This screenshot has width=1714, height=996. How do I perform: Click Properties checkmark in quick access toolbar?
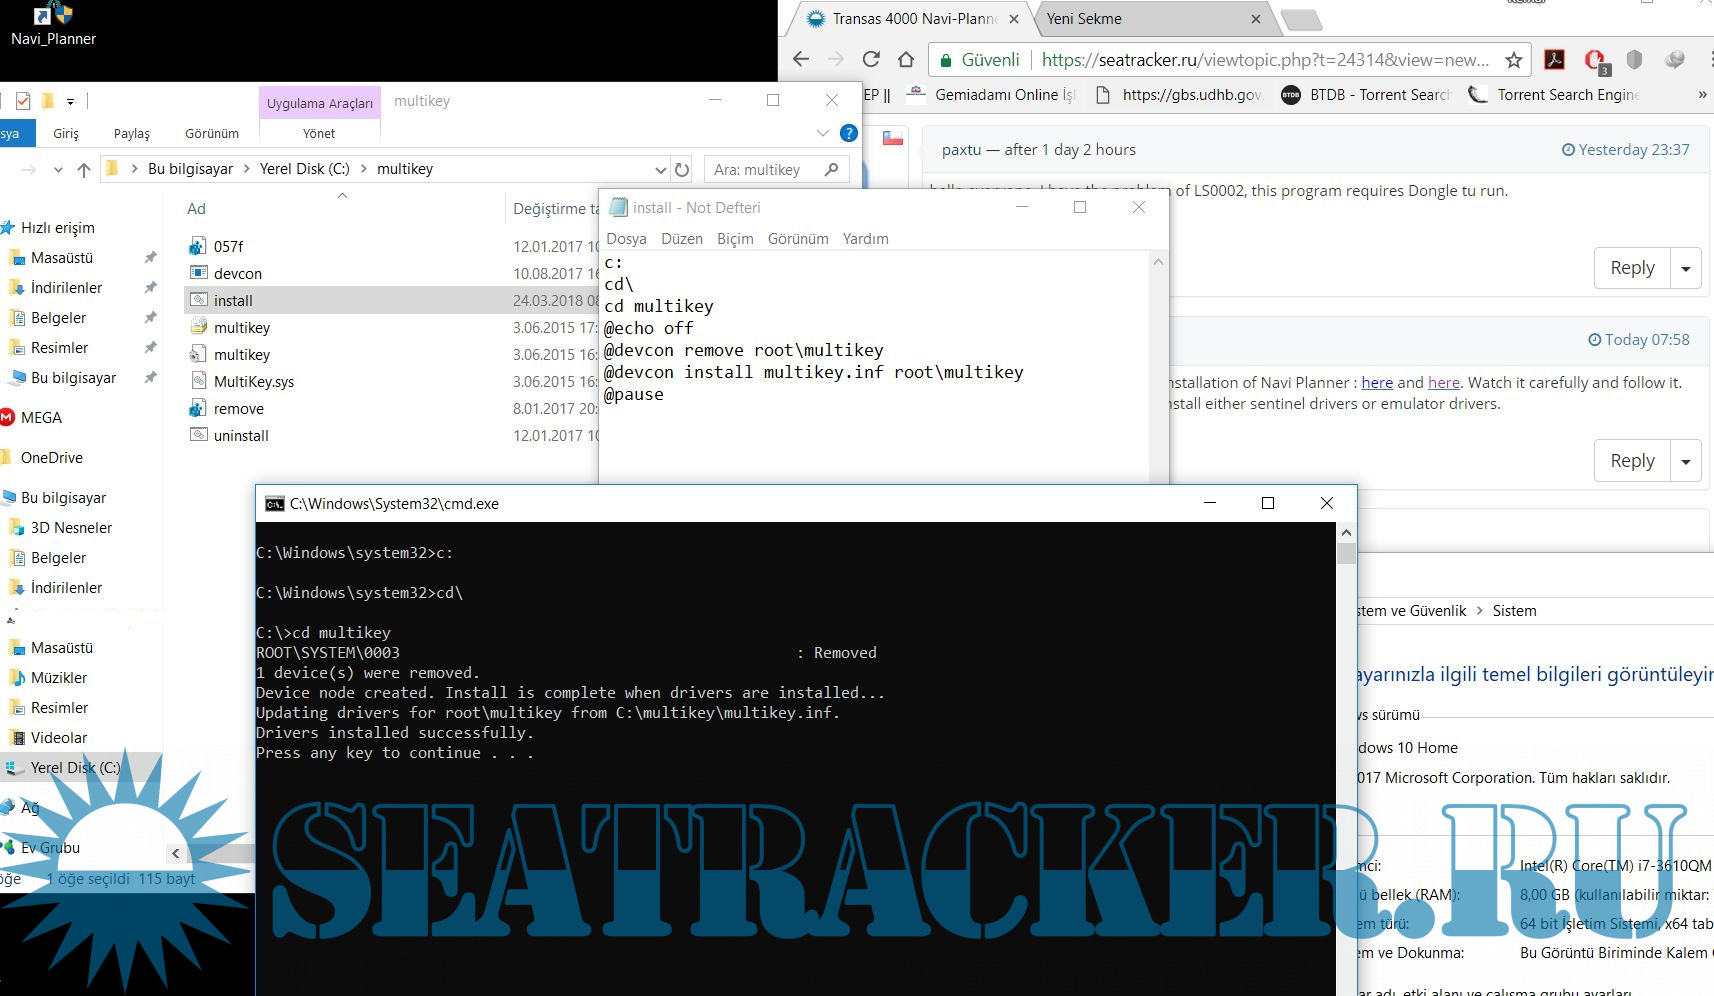click(22, 101)
